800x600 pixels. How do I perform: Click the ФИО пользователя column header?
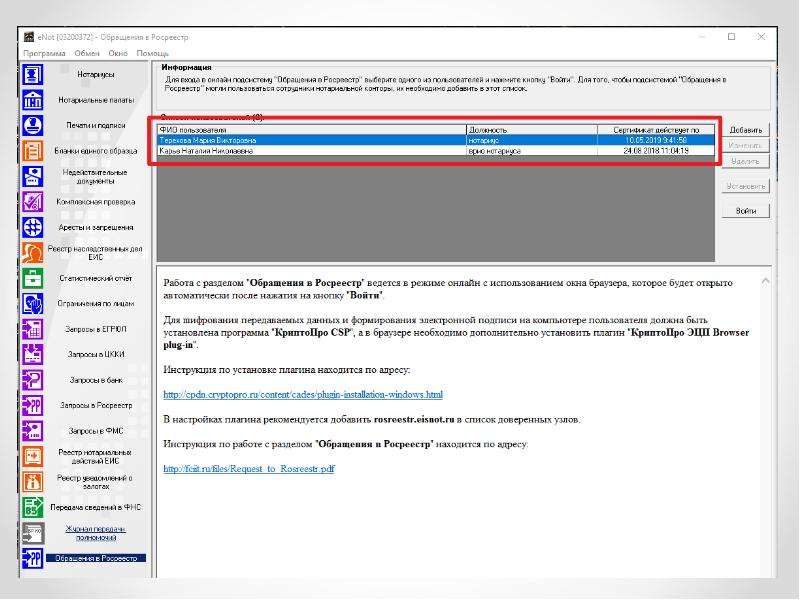[312, 130]
